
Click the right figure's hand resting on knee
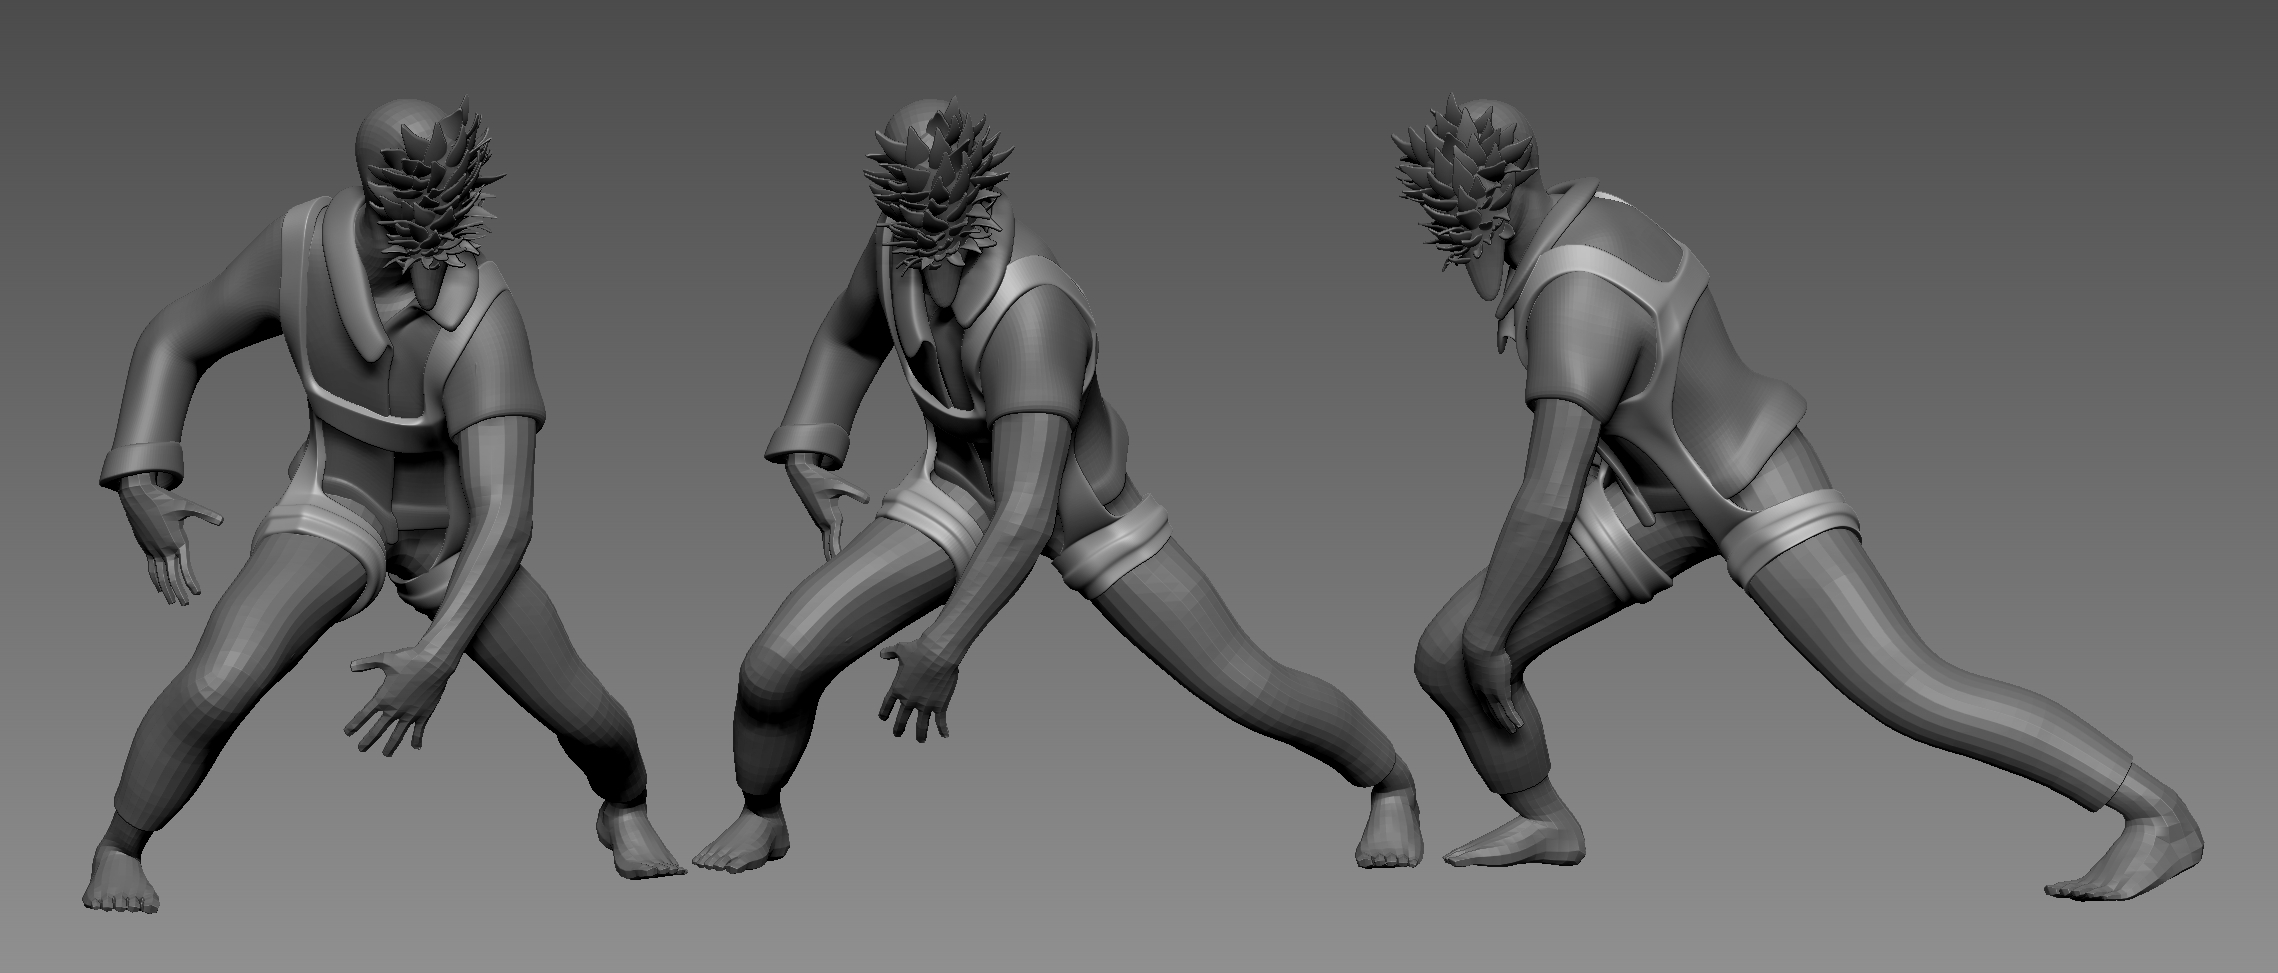coord(1495,690)
